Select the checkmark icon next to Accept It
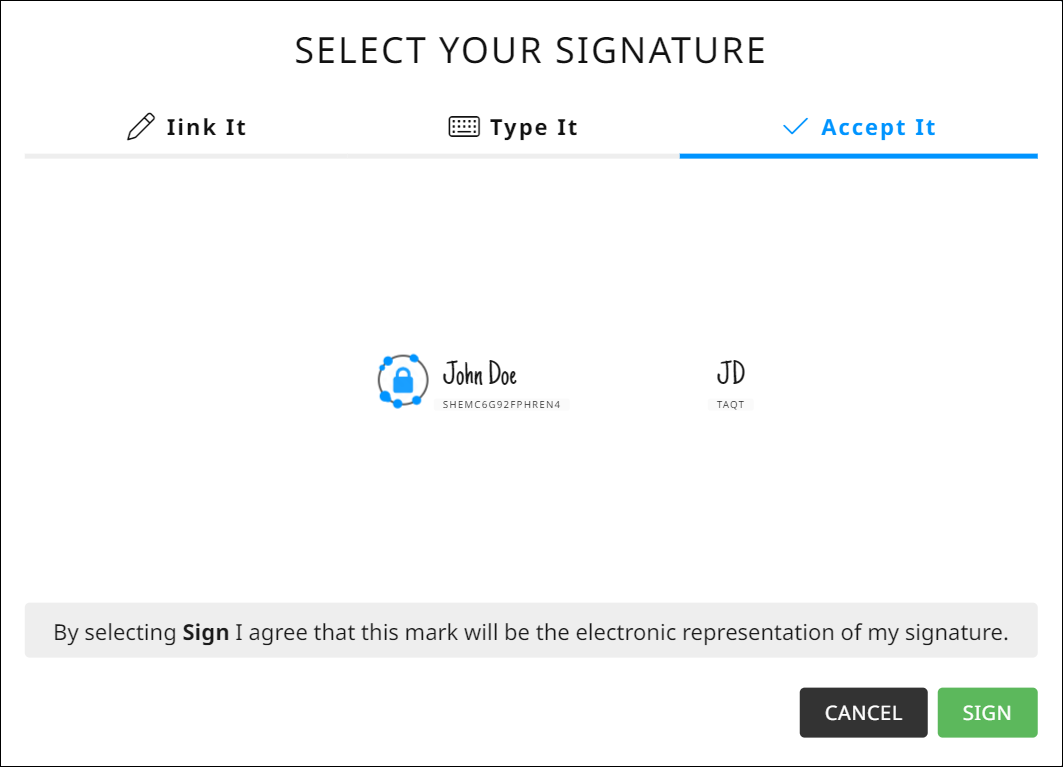Screen dimensions: 1063x767 (794, 127)
